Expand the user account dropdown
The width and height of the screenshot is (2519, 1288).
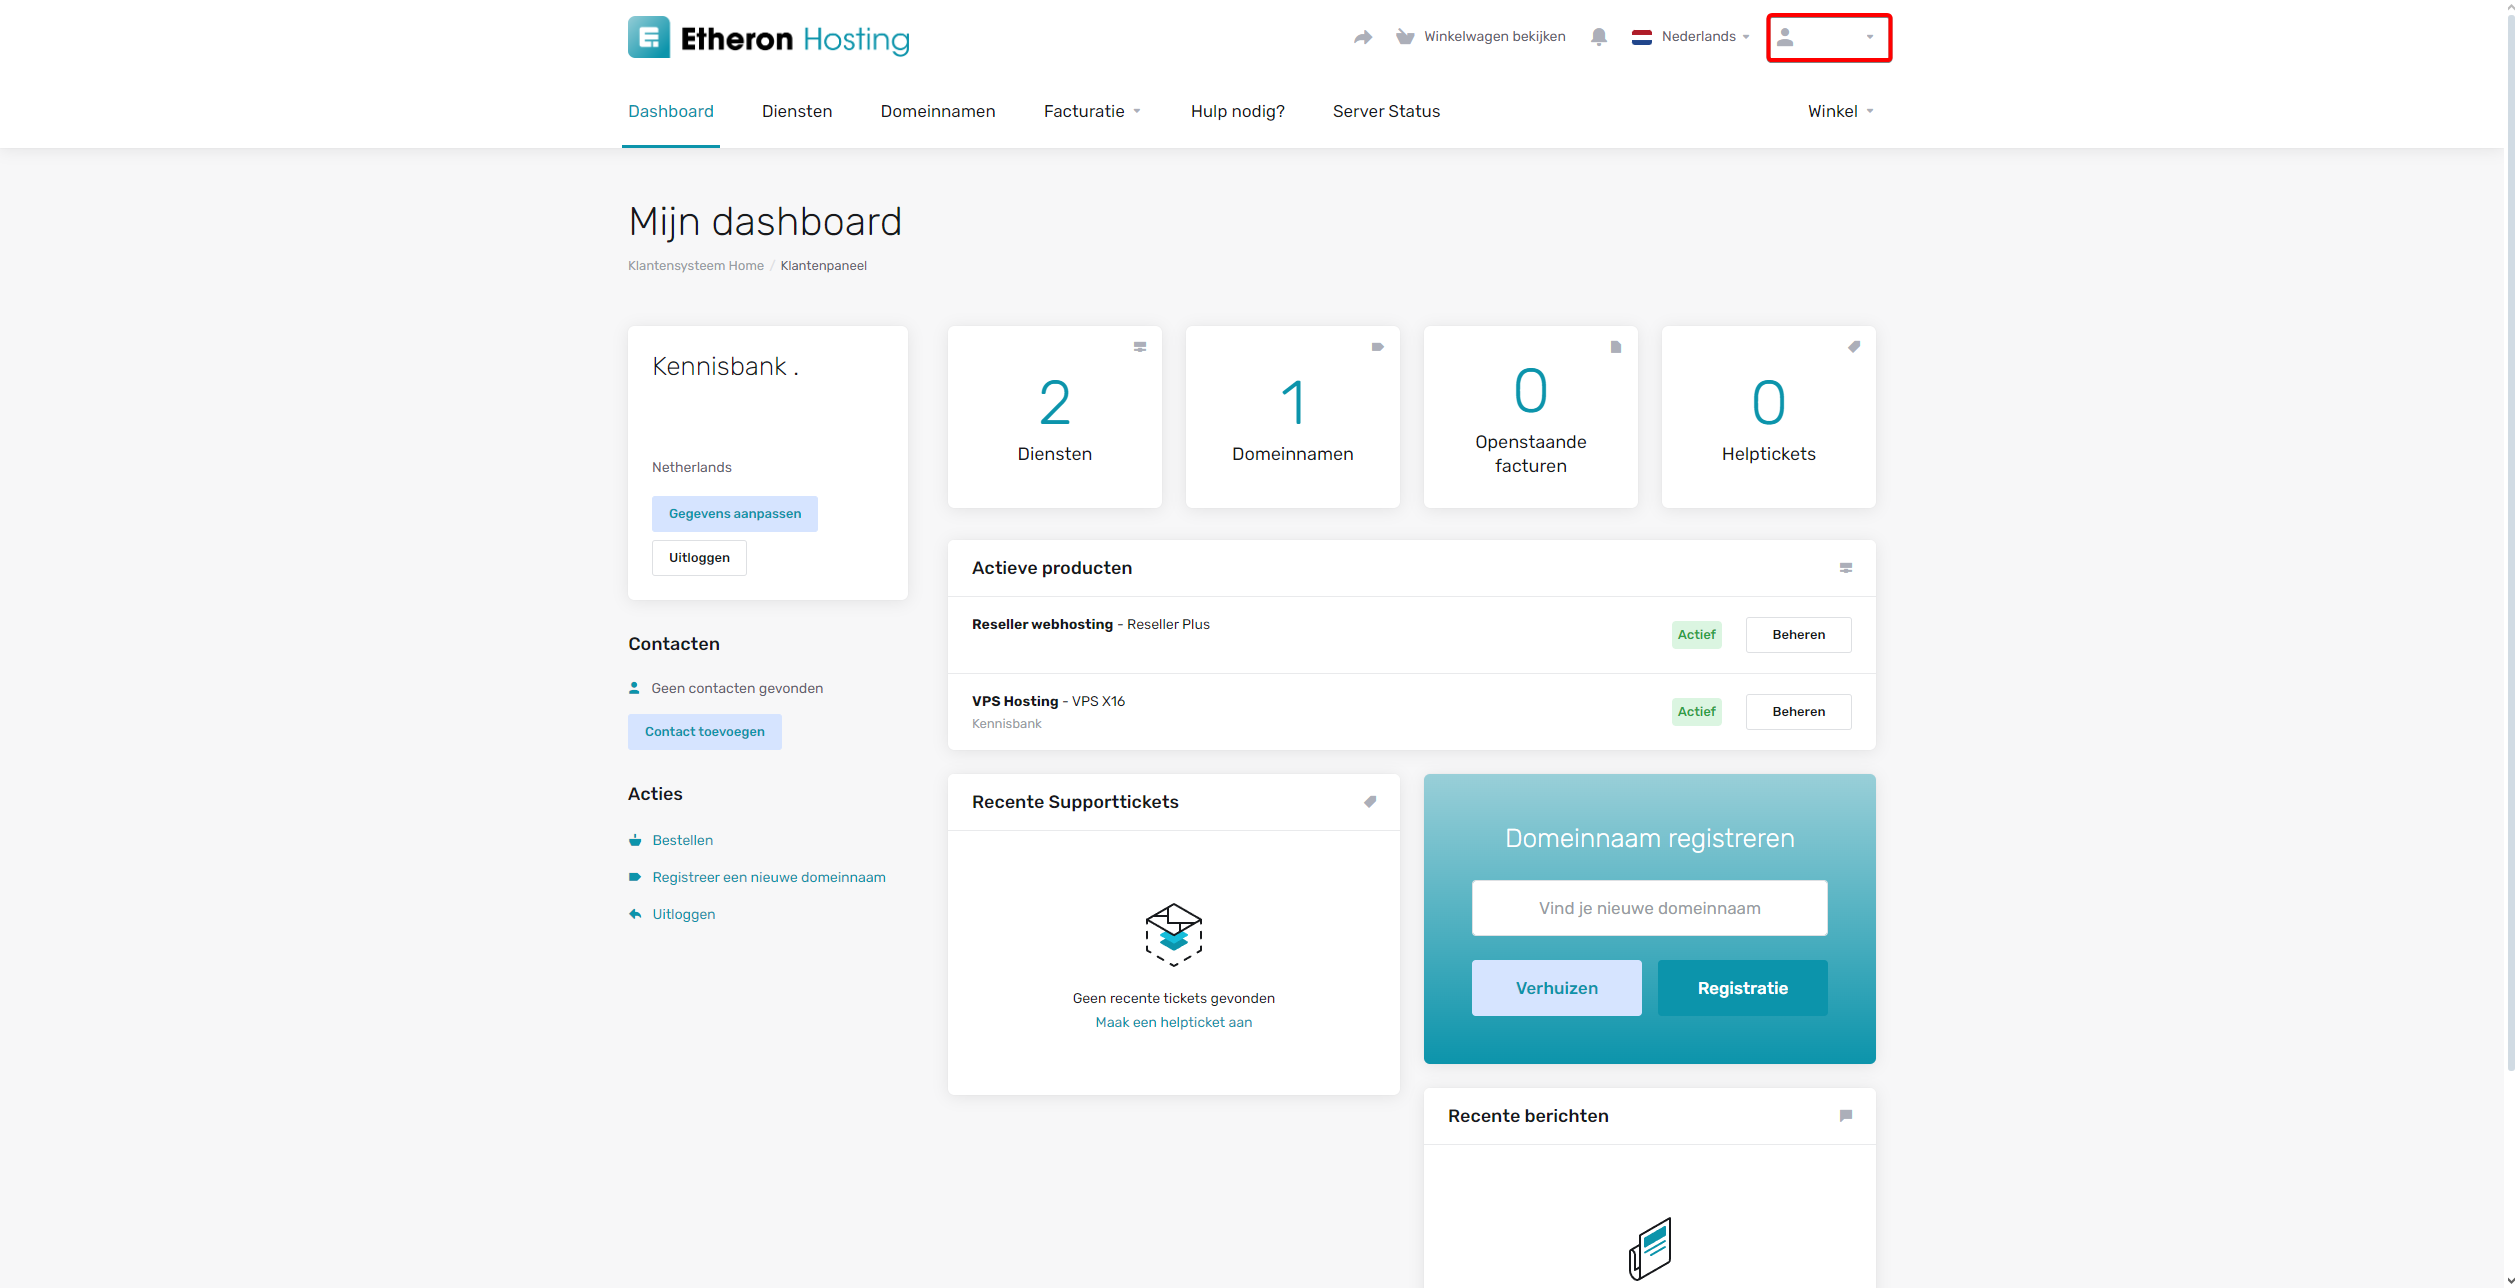click(x=1828, y=38)
